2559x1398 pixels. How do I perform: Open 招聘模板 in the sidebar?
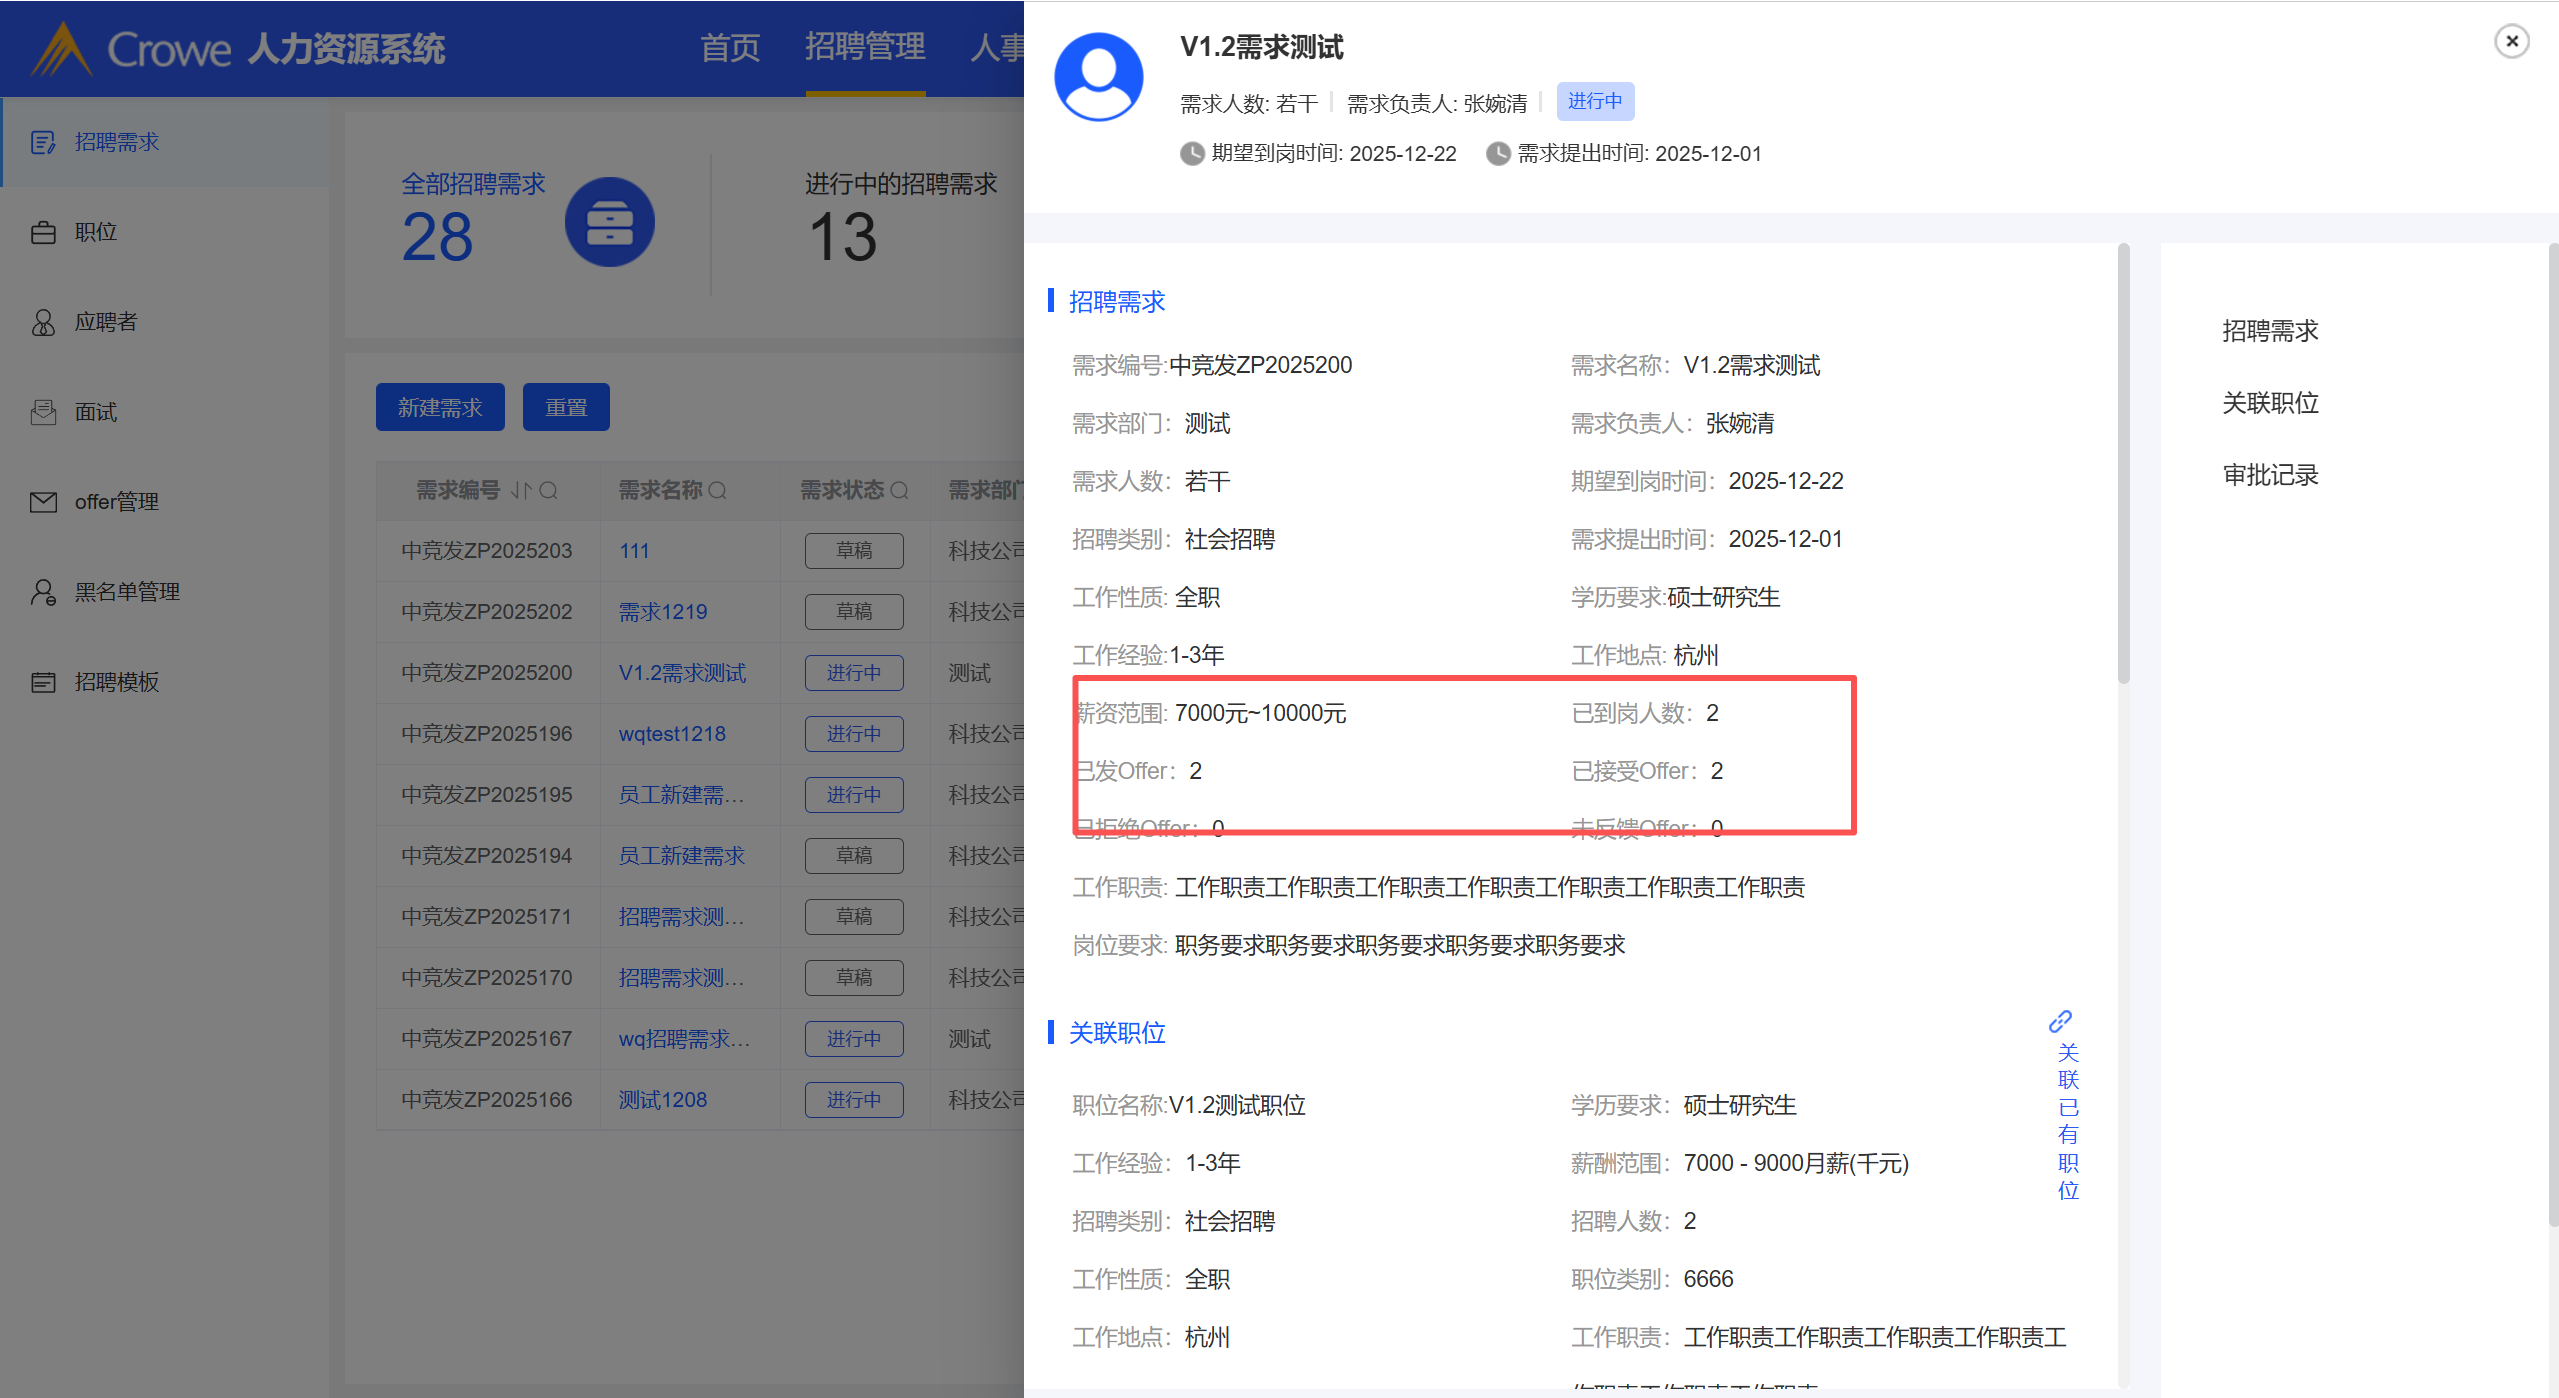click(x=117, y=682)
